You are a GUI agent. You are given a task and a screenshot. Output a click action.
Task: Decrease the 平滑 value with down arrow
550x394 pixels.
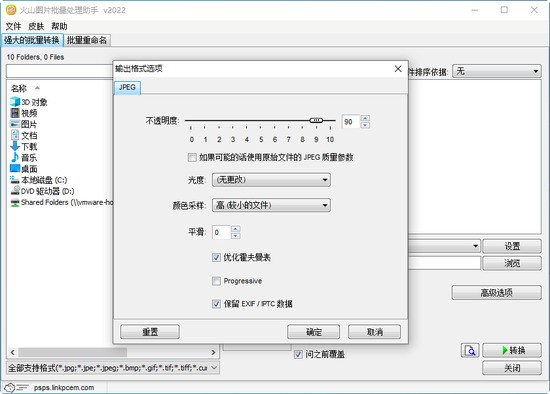(236, 236)
